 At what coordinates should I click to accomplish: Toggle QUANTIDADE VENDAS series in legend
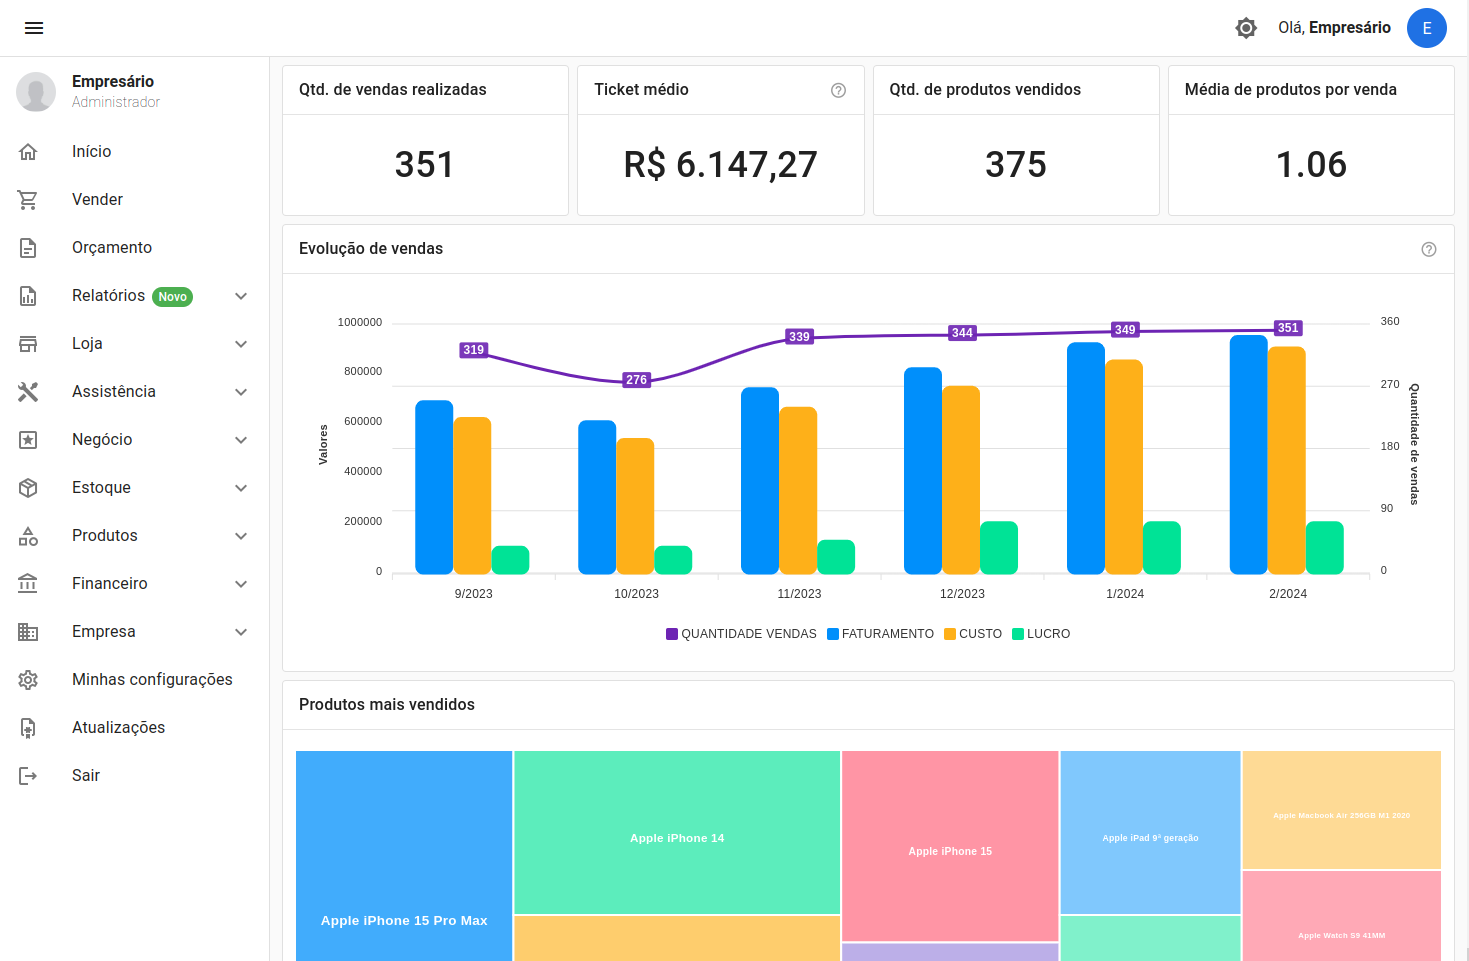(x=741, y=634)
